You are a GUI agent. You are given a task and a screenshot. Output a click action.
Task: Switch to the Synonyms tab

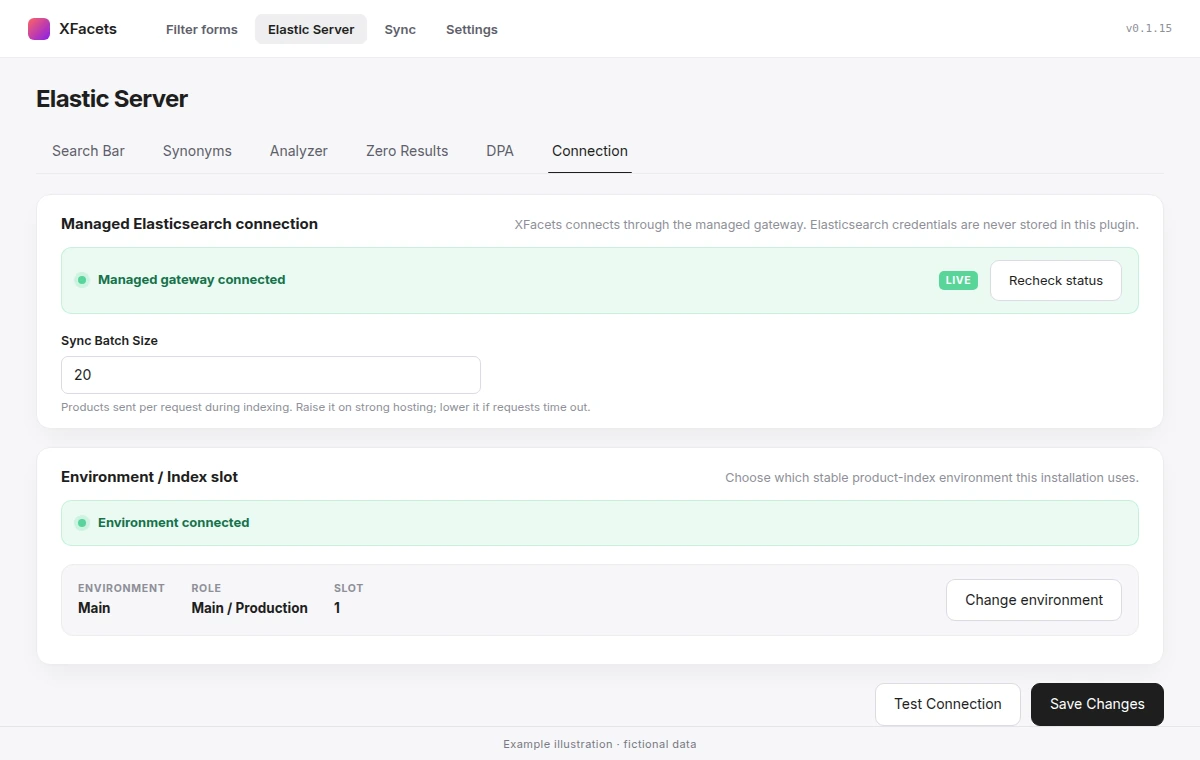point(197,151)
